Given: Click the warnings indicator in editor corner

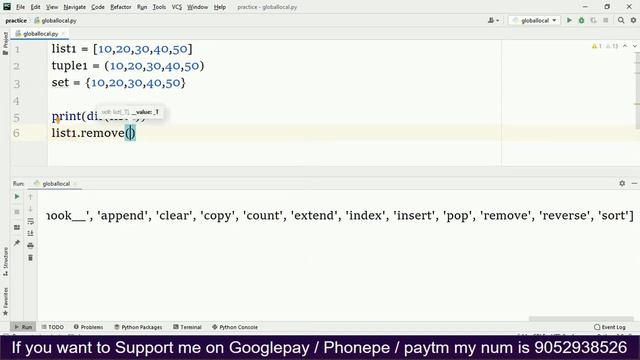Looking at the screenshot, I should tap(604, 46).
